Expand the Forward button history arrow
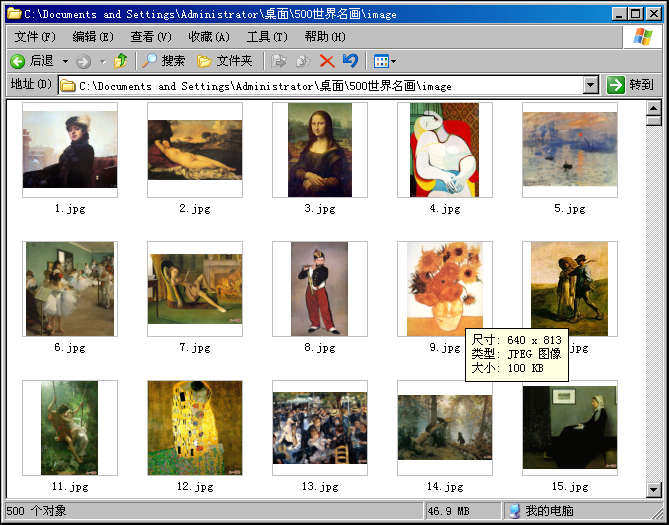669x525 pixels. pyautogui.click(x=102, y=62)
